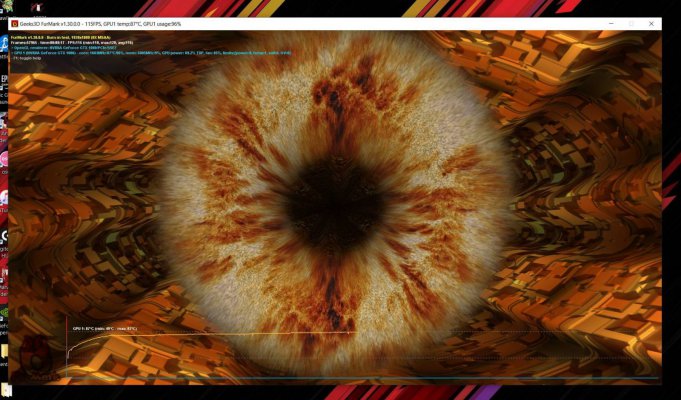Viewport: 681px width, 400px height.
Task: Click the Frames and FPS statistics line
Action: pos(72,43)
